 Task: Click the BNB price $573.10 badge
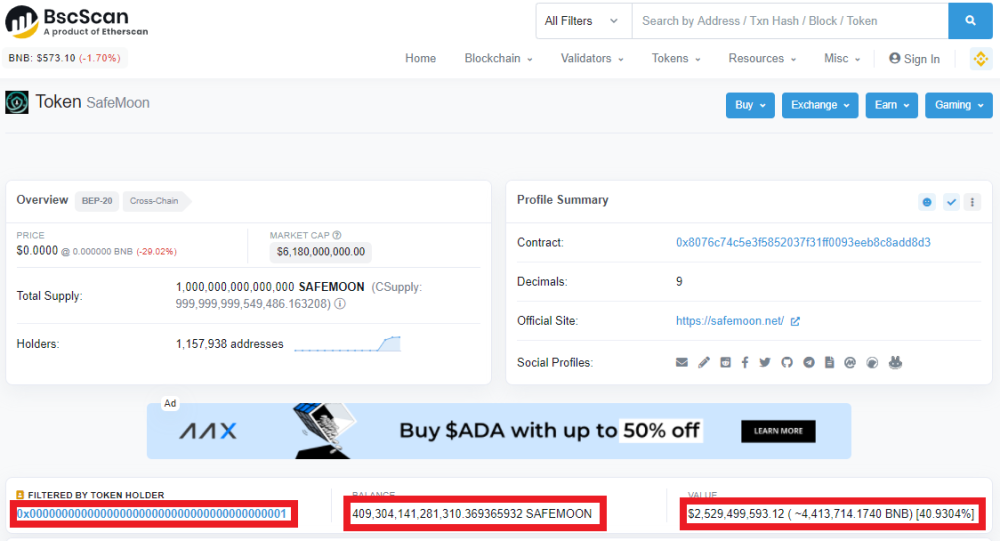64,58
